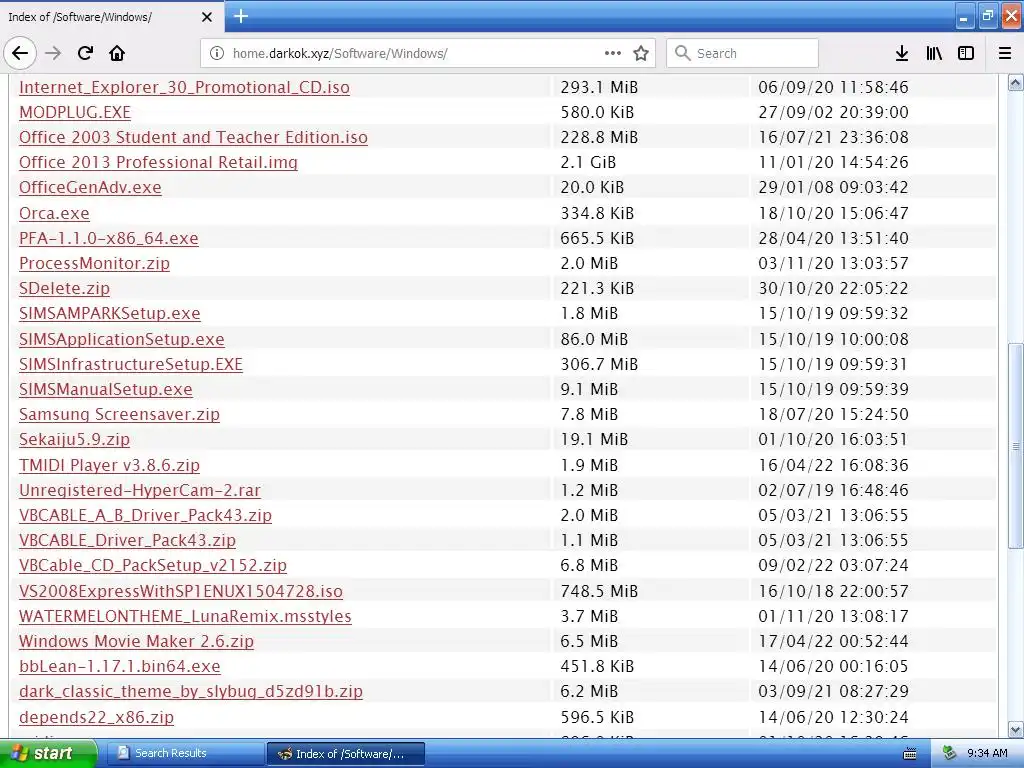Open dark_classic_theme_by_slybug_d5zd91b.zip link

[191, 692]
